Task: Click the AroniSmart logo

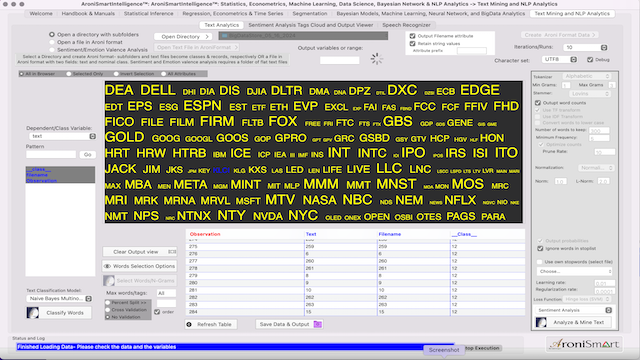Action: click(584, 344)
